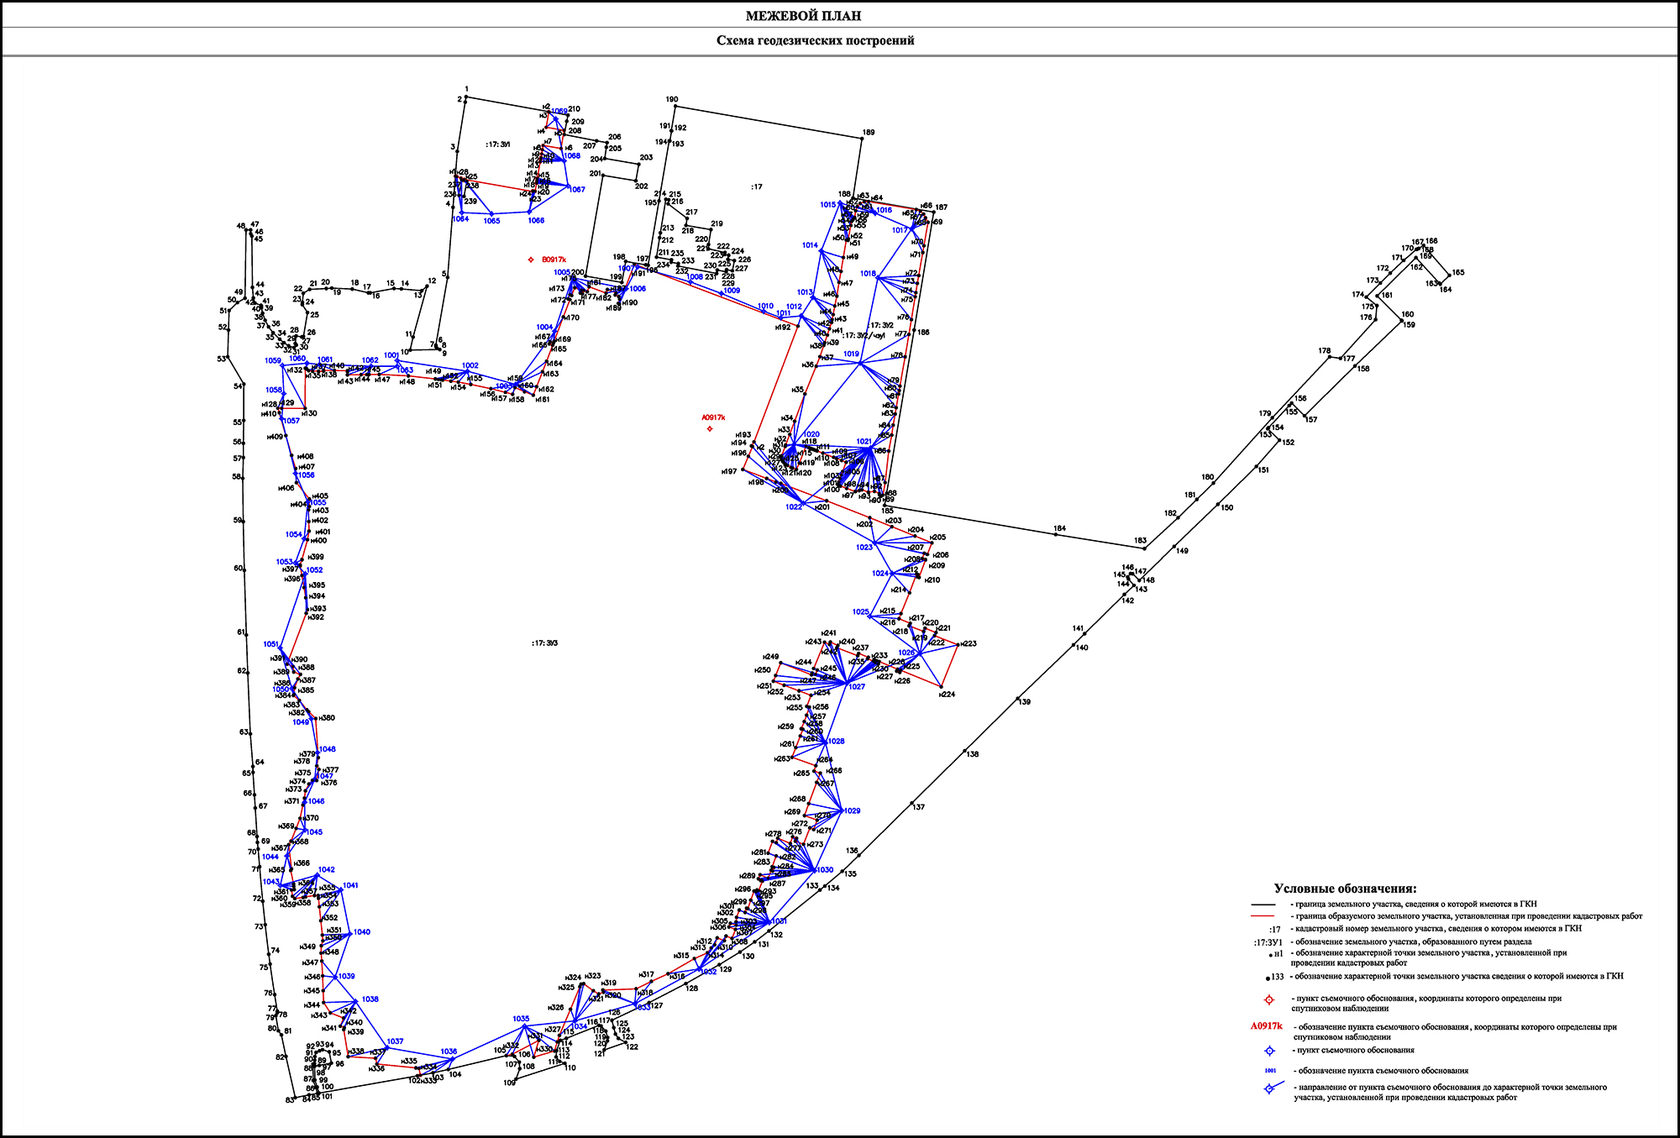Image resolution: width=1680 pixels, height=1138 pixels.
Task: Click the ':17:ЗУ1' sample in the legend
Action: click(x=1268, y=942)
